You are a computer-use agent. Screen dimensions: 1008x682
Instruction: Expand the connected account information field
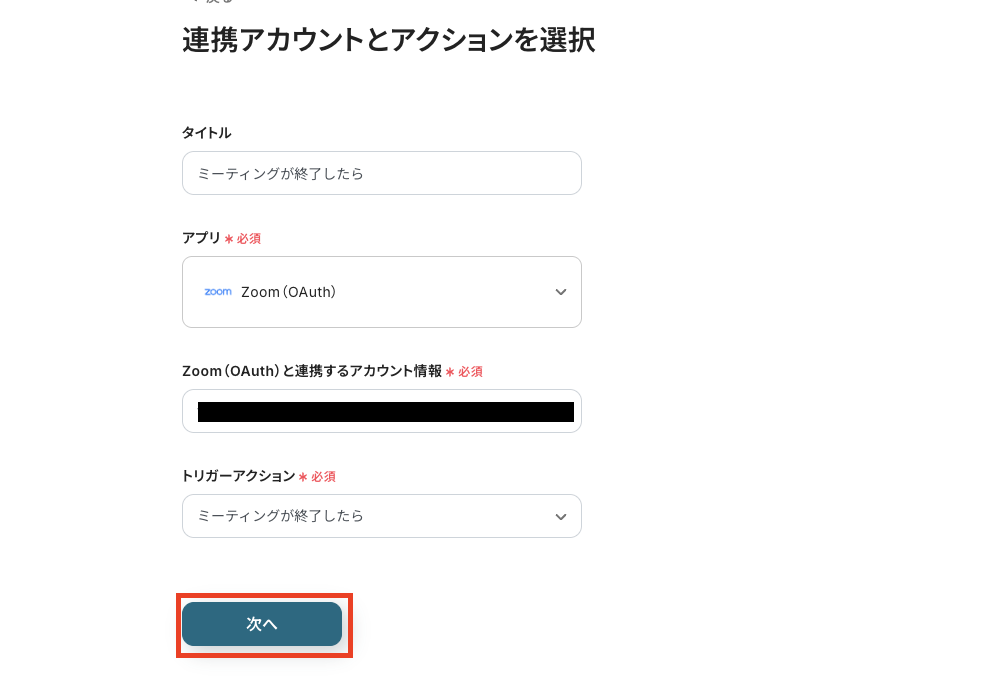coord(382,410)
